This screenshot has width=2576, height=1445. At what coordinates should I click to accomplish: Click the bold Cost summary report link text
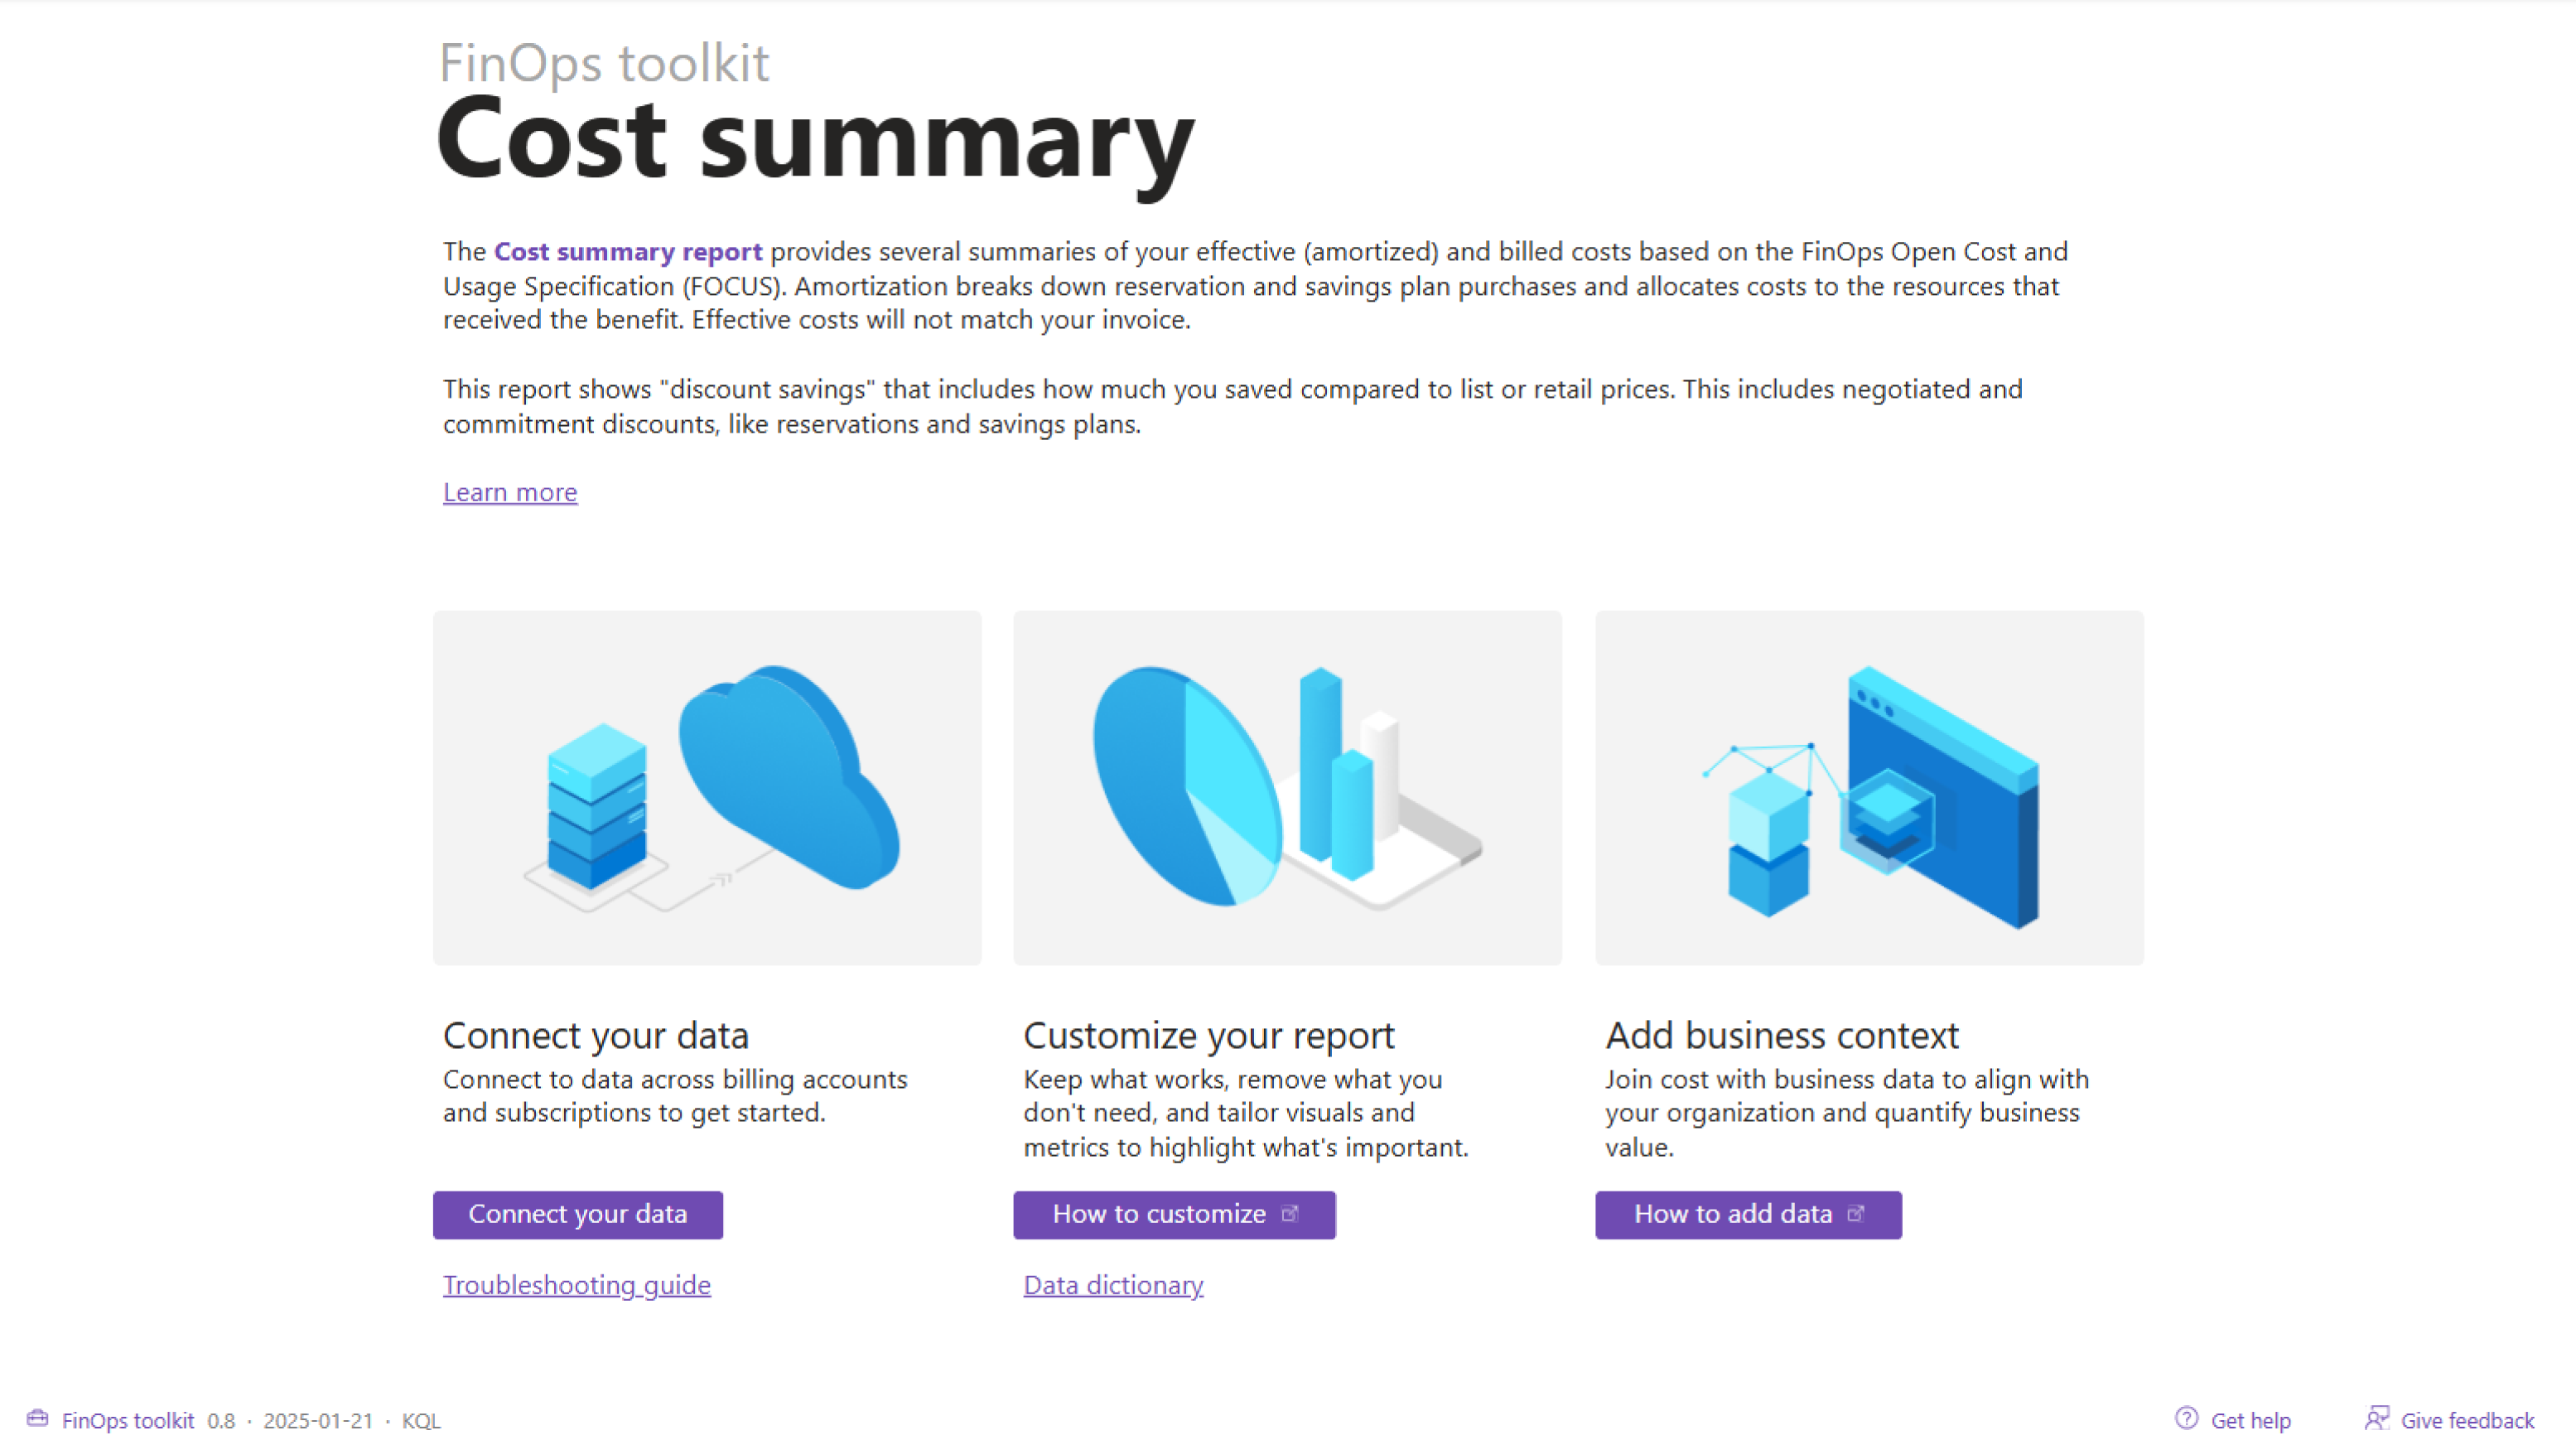[628, 251]
